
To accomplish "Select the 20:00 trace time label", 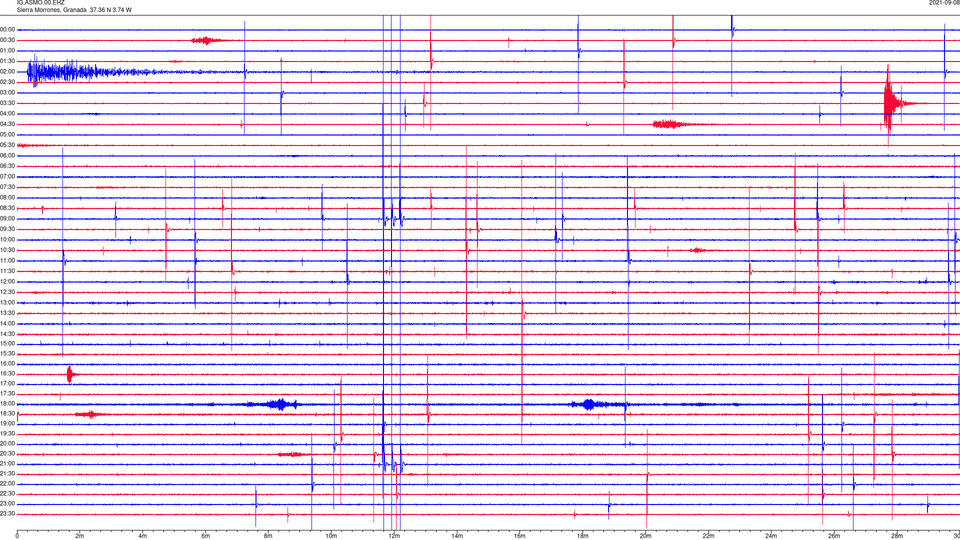I will coord(8,444).
